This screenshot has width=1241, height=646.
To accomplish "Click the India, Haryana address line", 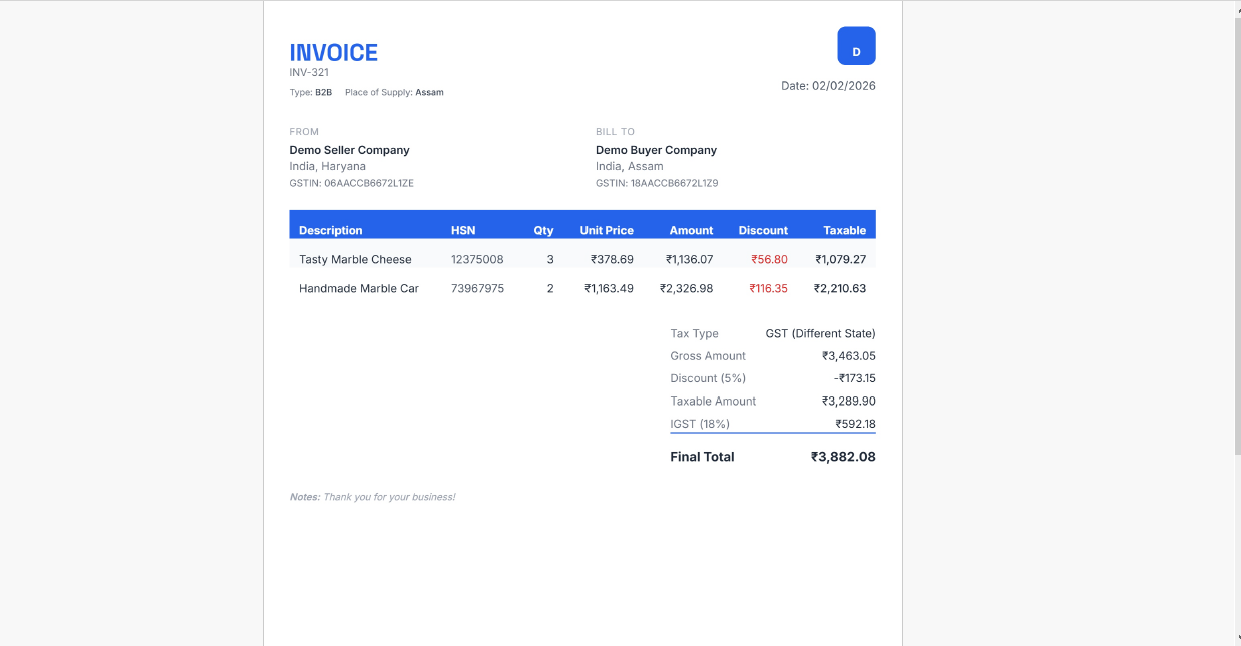I will coord(328,166).
